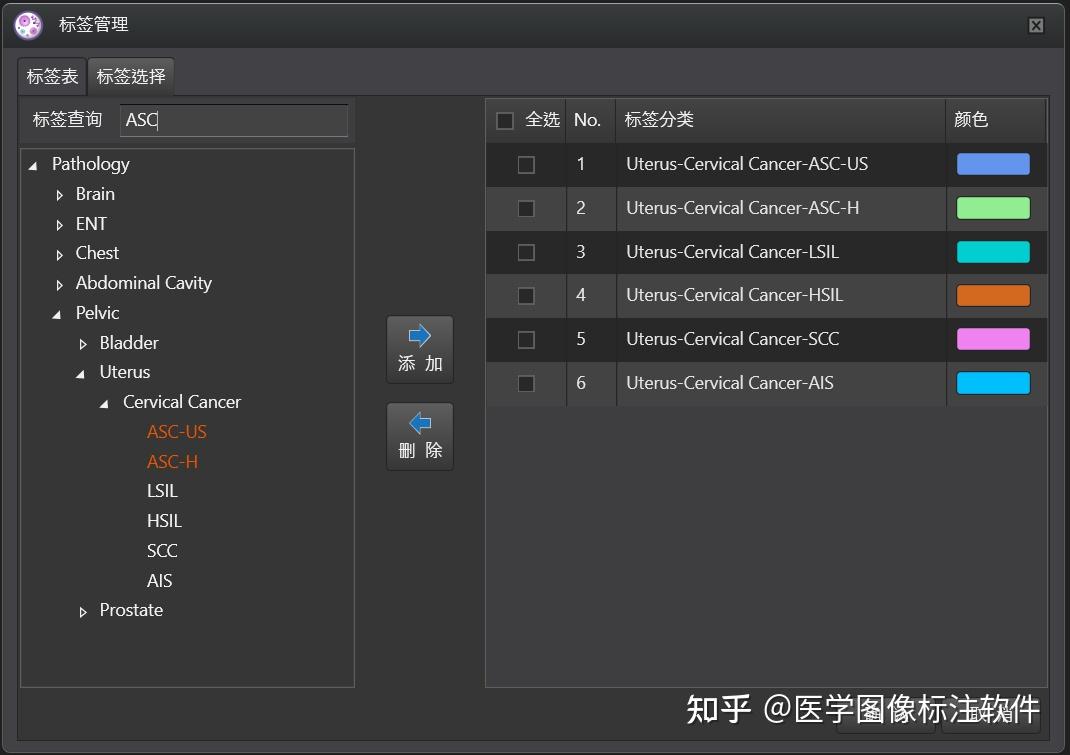This screenshot has width=1070, height=755.
Task: Collapse the Pelvic tree node
Action: (x=57, y=314)
